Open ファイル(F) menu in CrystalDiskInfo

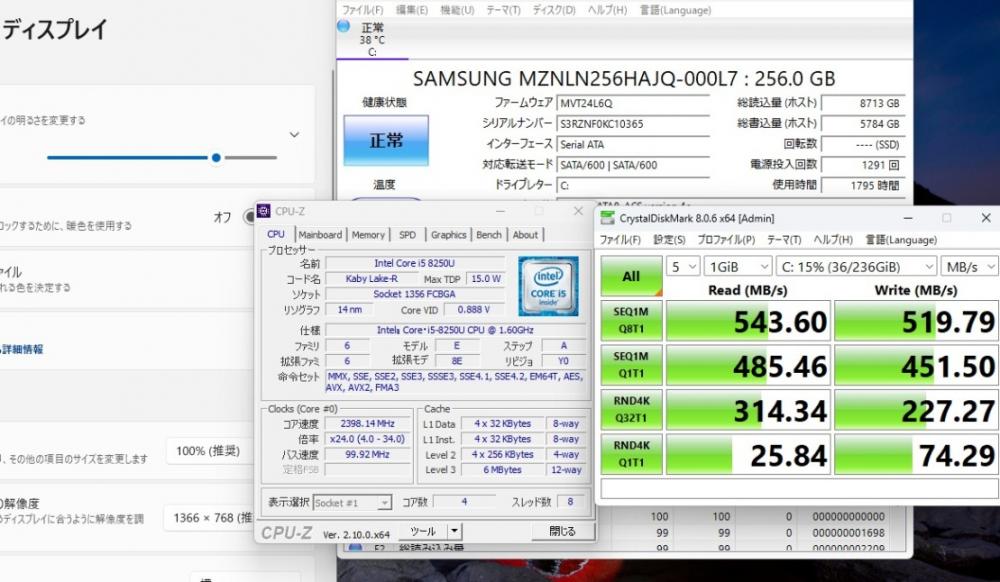pyautogui.click(x=363, y=10)
